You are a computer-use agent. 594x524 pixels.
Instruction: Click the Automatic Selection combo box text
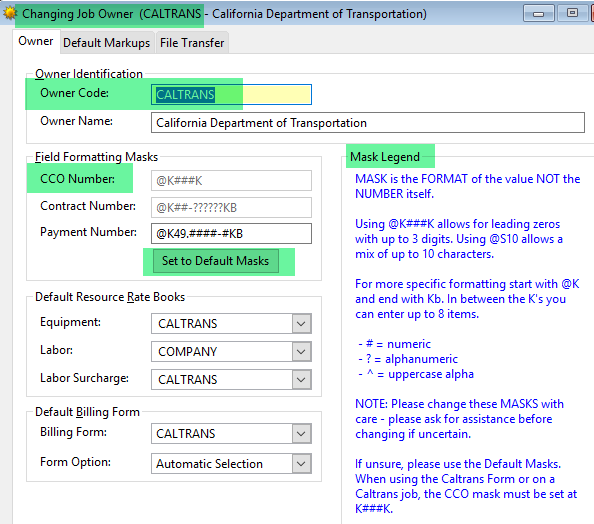(209, 464)
